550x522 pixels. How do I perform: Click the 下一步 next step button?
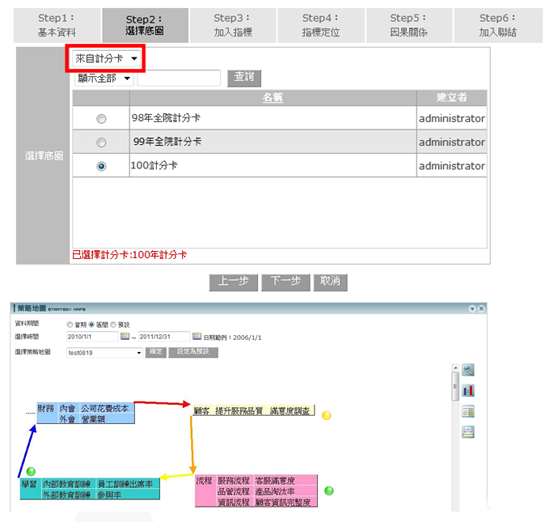coord(286,282)
